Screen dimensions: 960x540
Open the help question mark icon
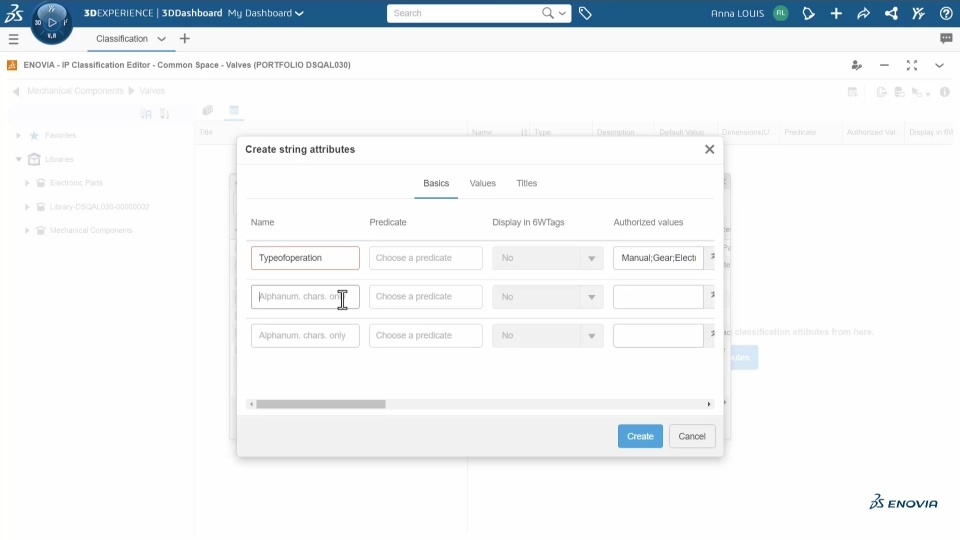[x=946, y=13]
